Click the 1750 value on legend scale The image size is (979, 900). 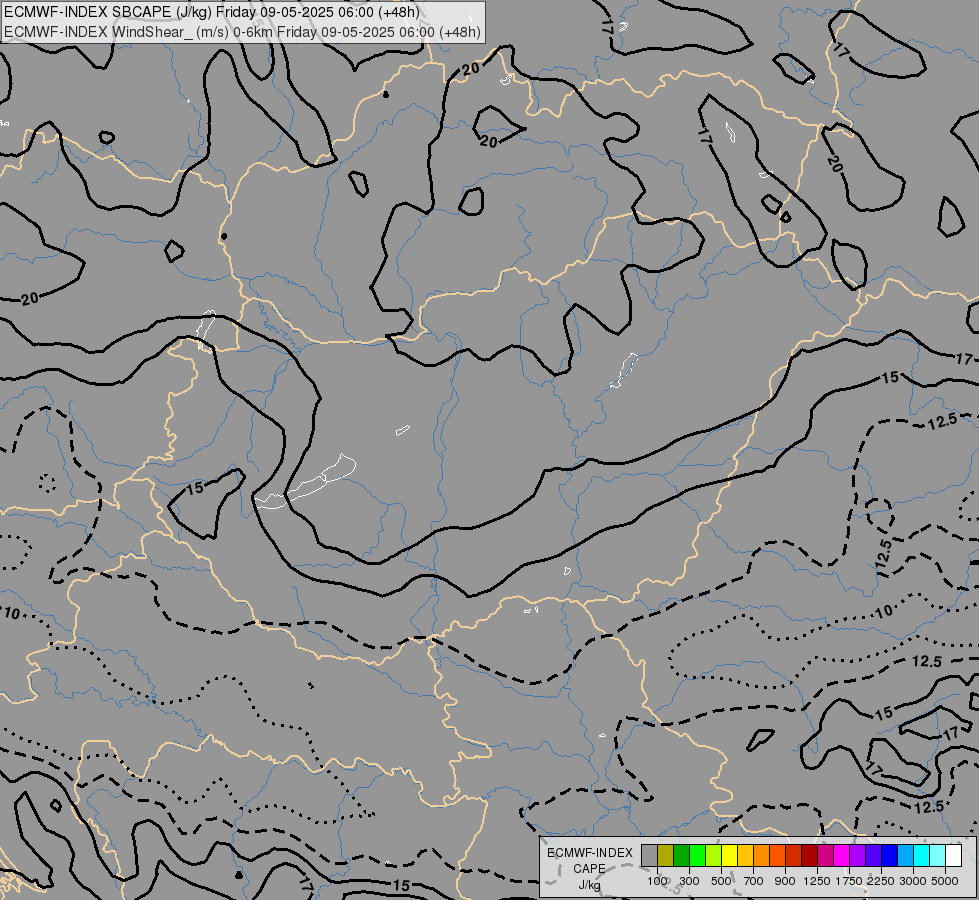[x=849, y=881]
